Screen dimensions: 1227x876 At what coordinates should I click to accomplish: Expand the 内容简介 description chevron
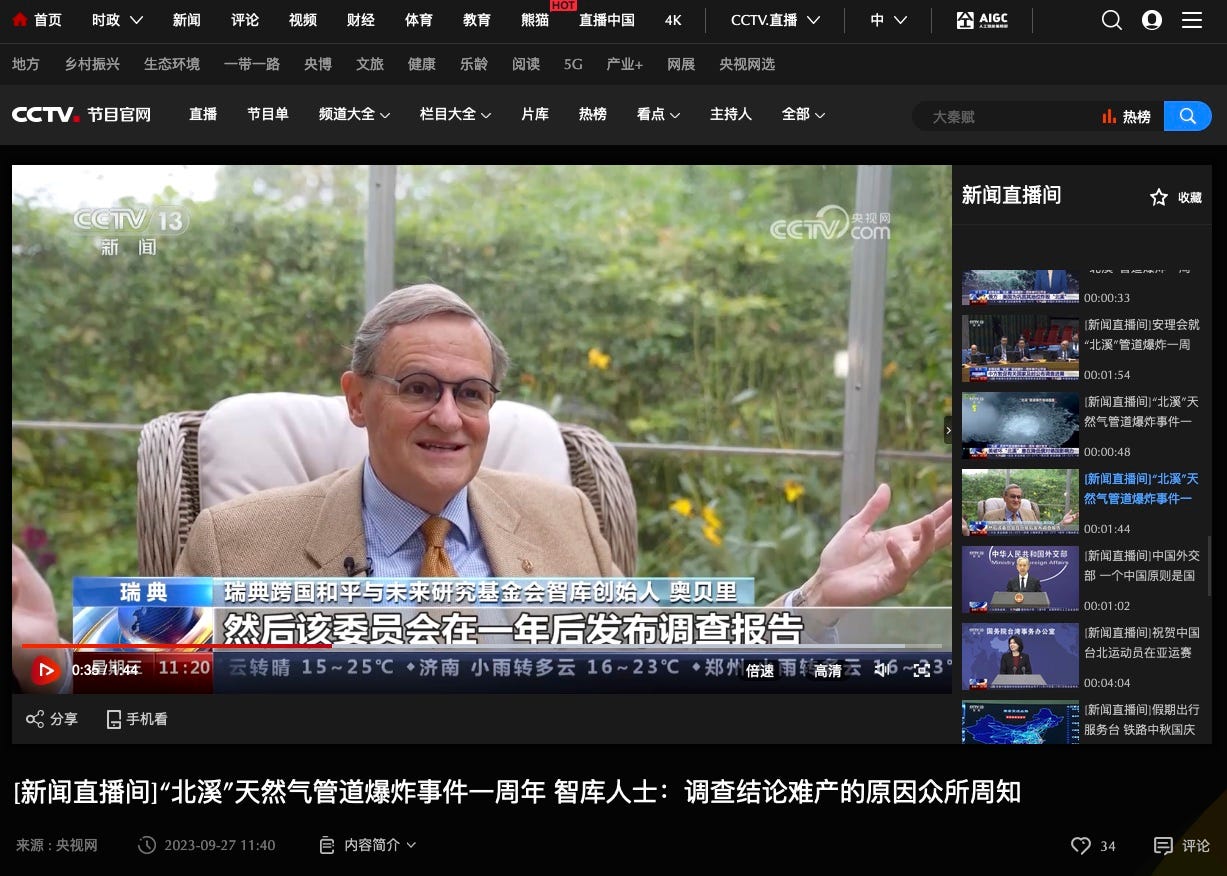411,845
